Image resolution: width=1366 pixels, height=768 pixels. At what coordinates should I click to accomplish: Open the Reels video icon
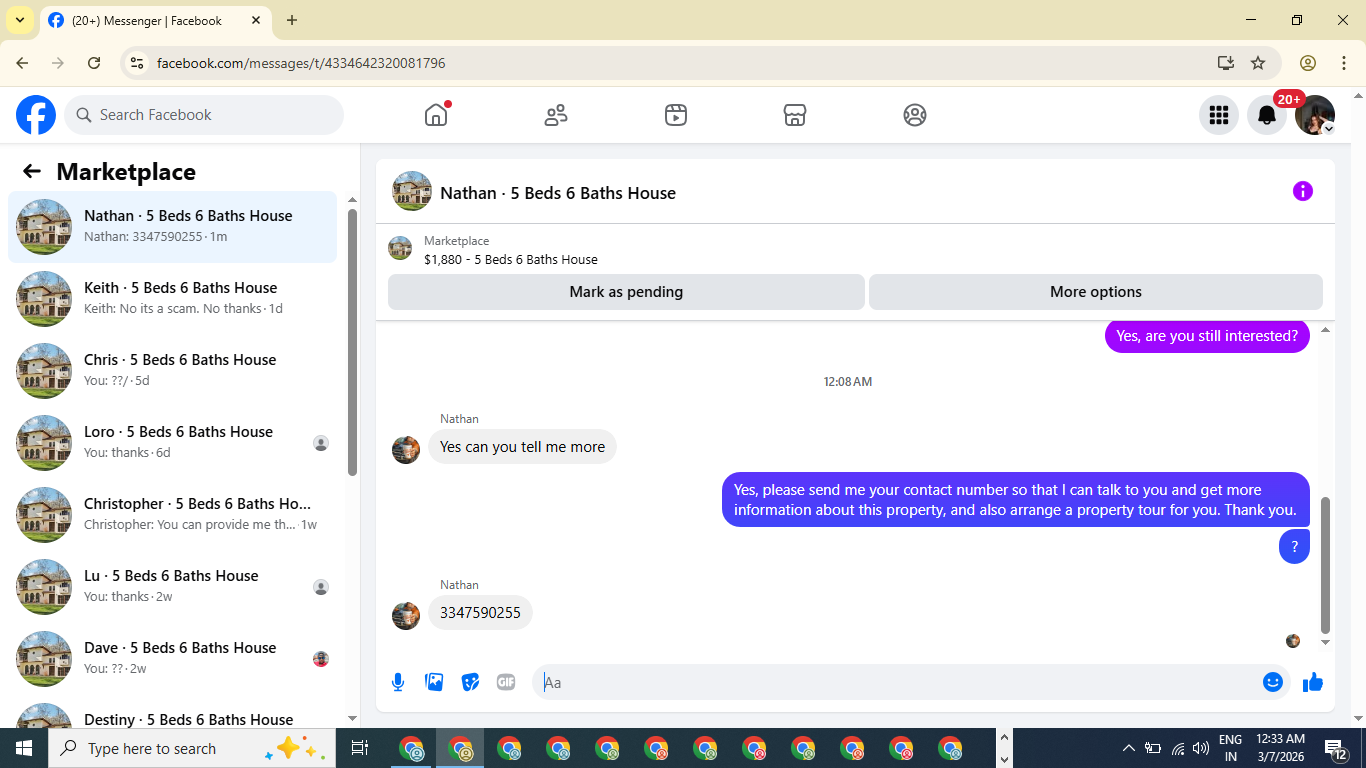(676, 115)
